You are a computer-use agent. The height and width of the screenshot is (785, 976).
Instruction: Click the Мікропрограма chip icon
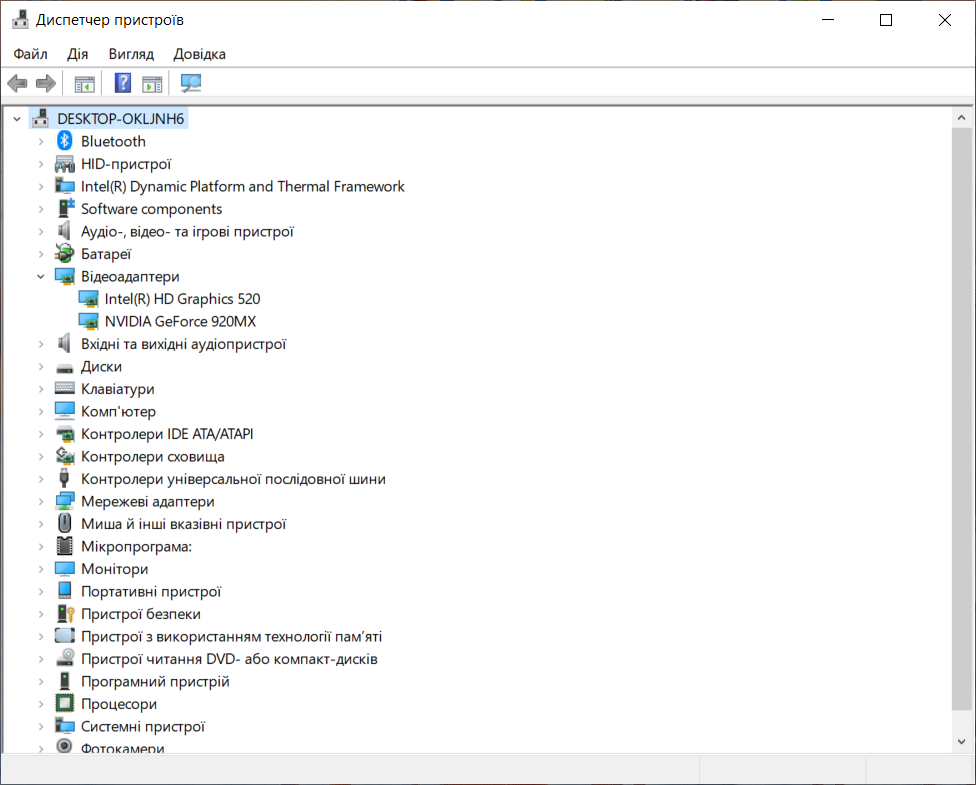(x=65, y=546)
